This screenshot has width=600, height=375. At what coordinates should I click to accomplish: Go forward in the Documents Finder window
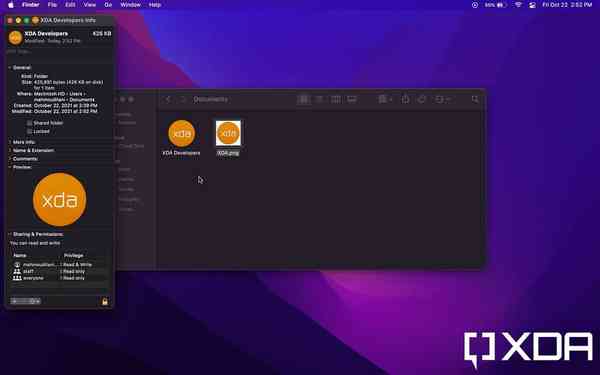click(183, 99)
